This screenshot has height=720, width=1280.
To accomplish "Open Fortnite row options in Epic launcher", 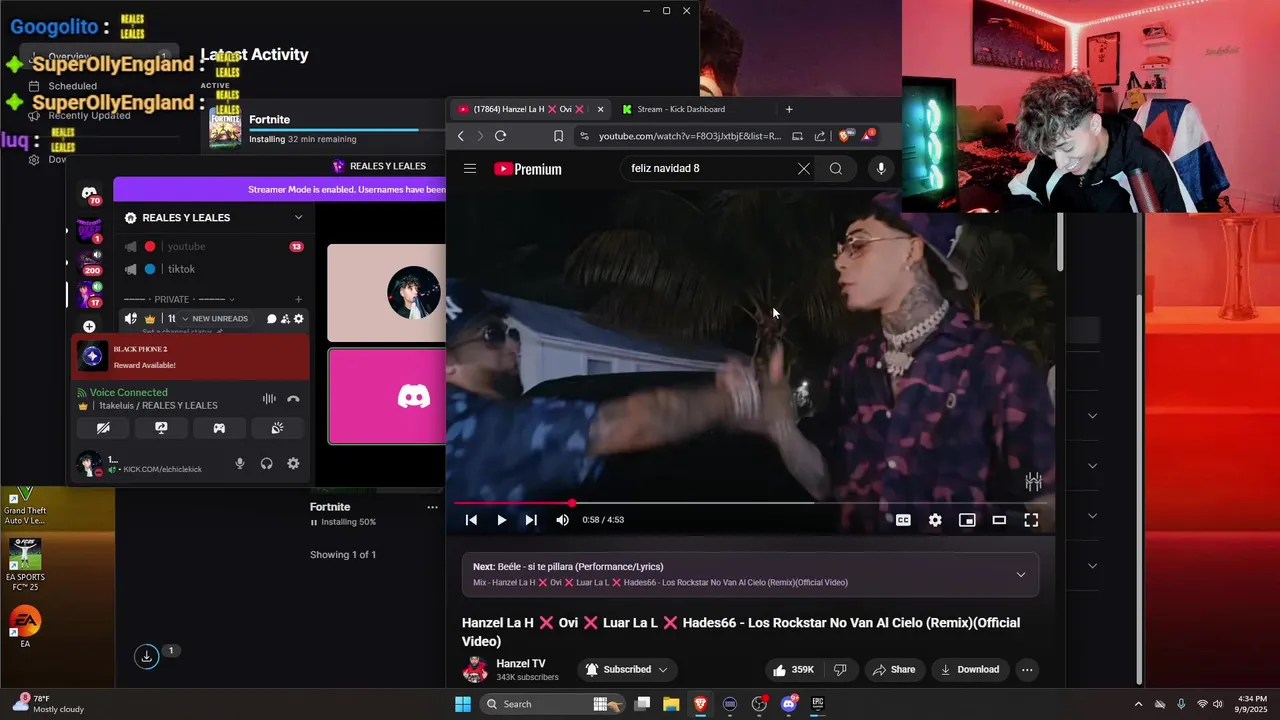I will click(x=432, y=507).
